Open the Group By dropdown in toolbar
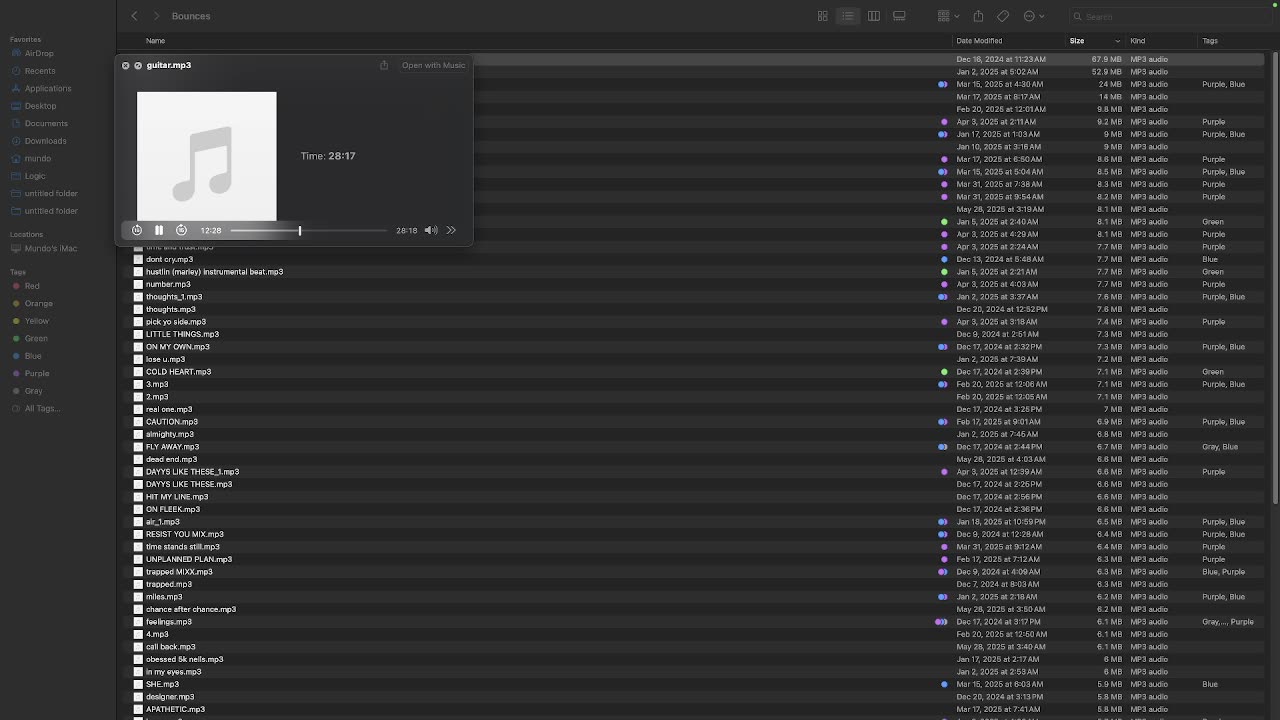The height and width of the screenshot is (720, 1280). click(x=948, y=16)
